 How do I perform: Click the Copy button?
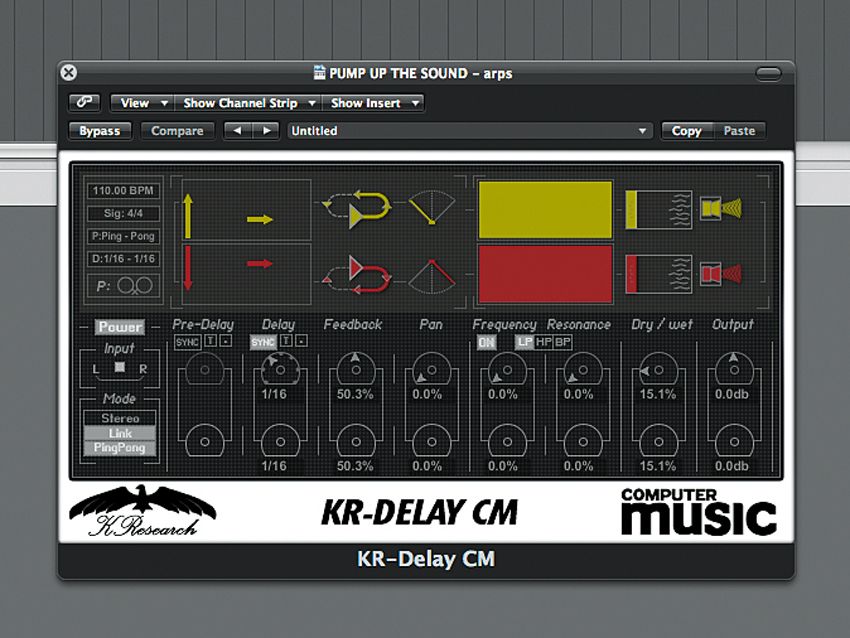pos(686,130)
